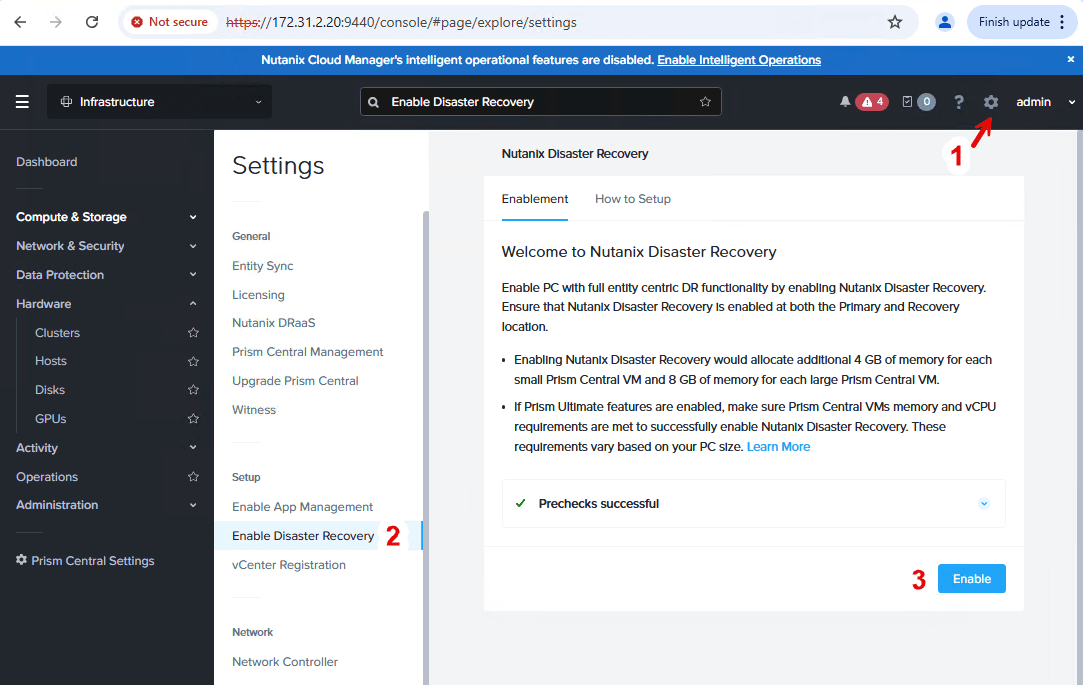Open the hamburger navigation menu
Image resolution: width=1083 pixels, height=685 pixels.
click(x=22, y=102)
